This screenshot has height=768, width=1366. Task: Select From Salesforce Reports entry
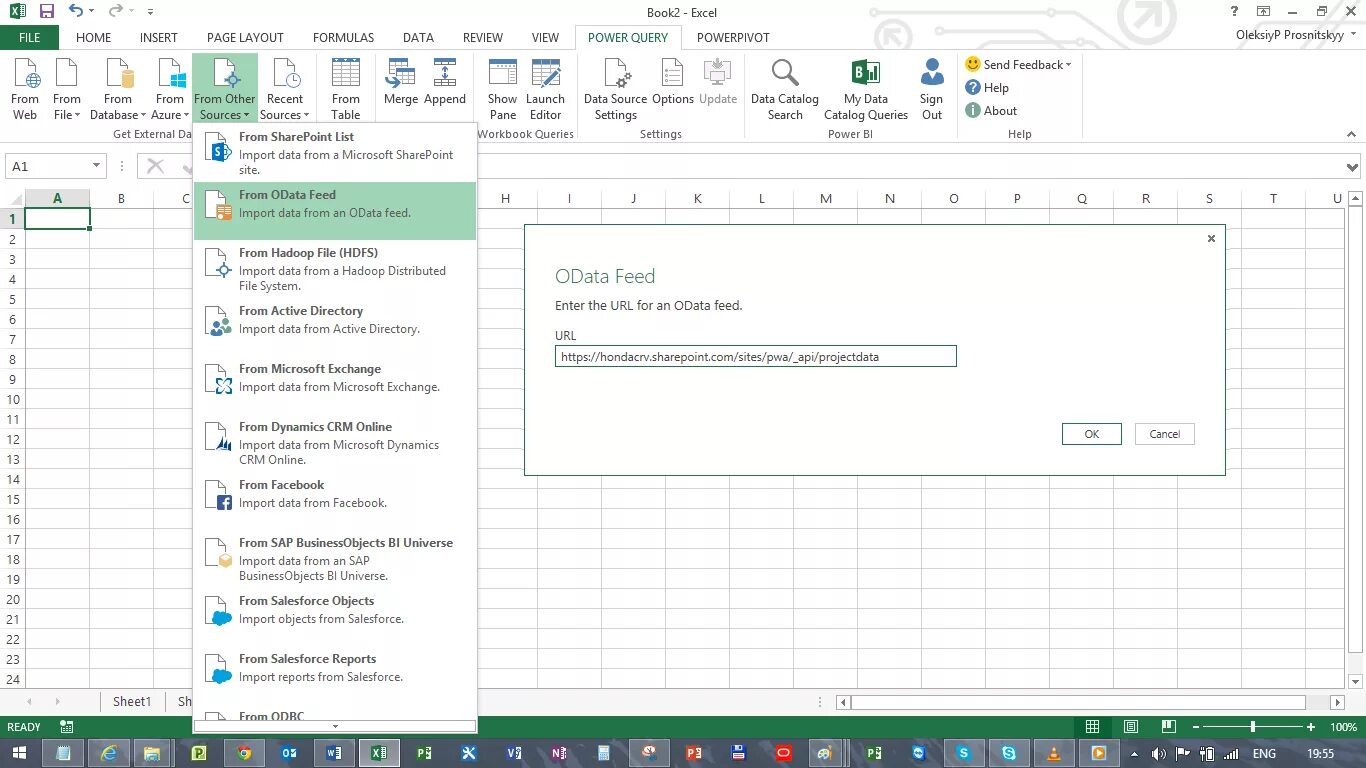point(335,674)
